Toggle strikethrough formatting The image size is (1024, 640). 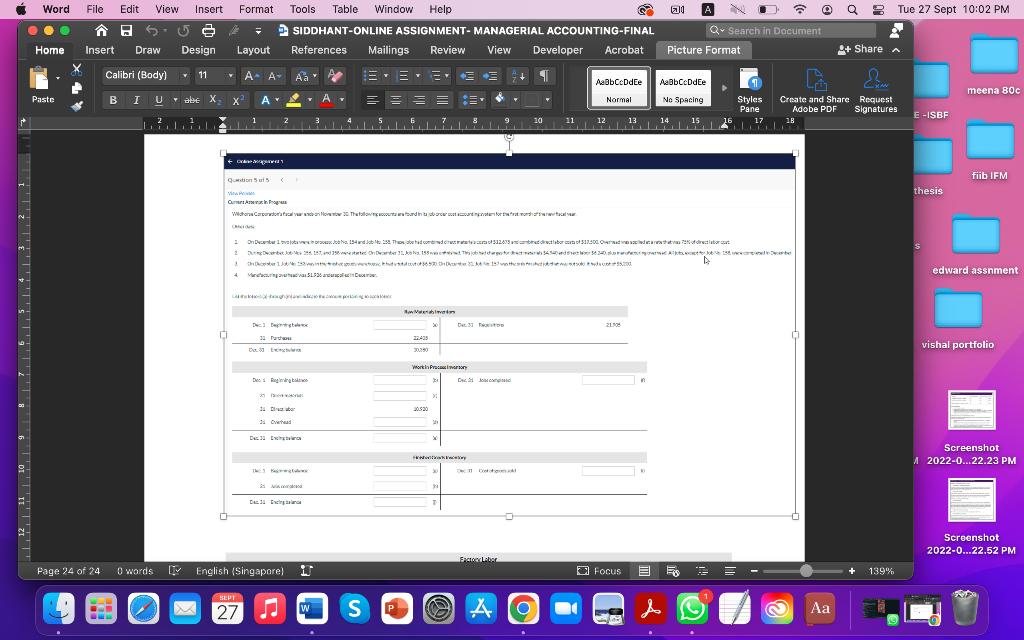tap(192, 99)
